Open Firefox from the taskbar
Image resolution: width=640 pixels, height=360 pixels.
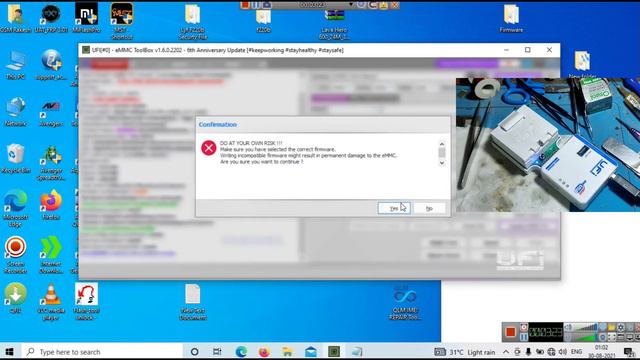coord(264,352)
